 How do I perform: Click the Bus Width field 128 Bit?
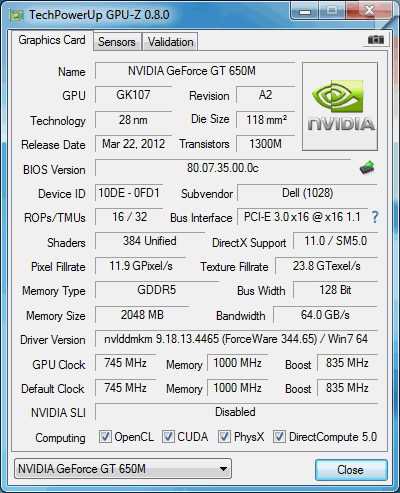[335, 290]
